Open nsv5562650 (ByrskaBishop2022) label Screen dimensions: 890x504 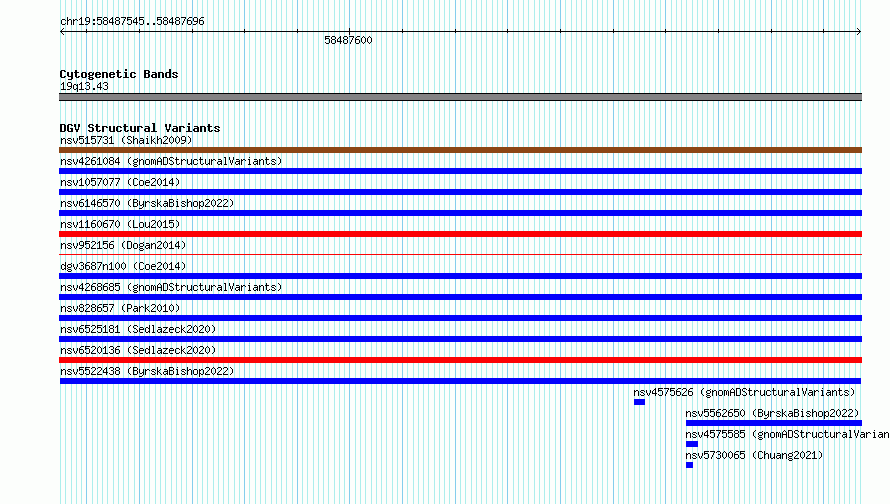[772, 413]
